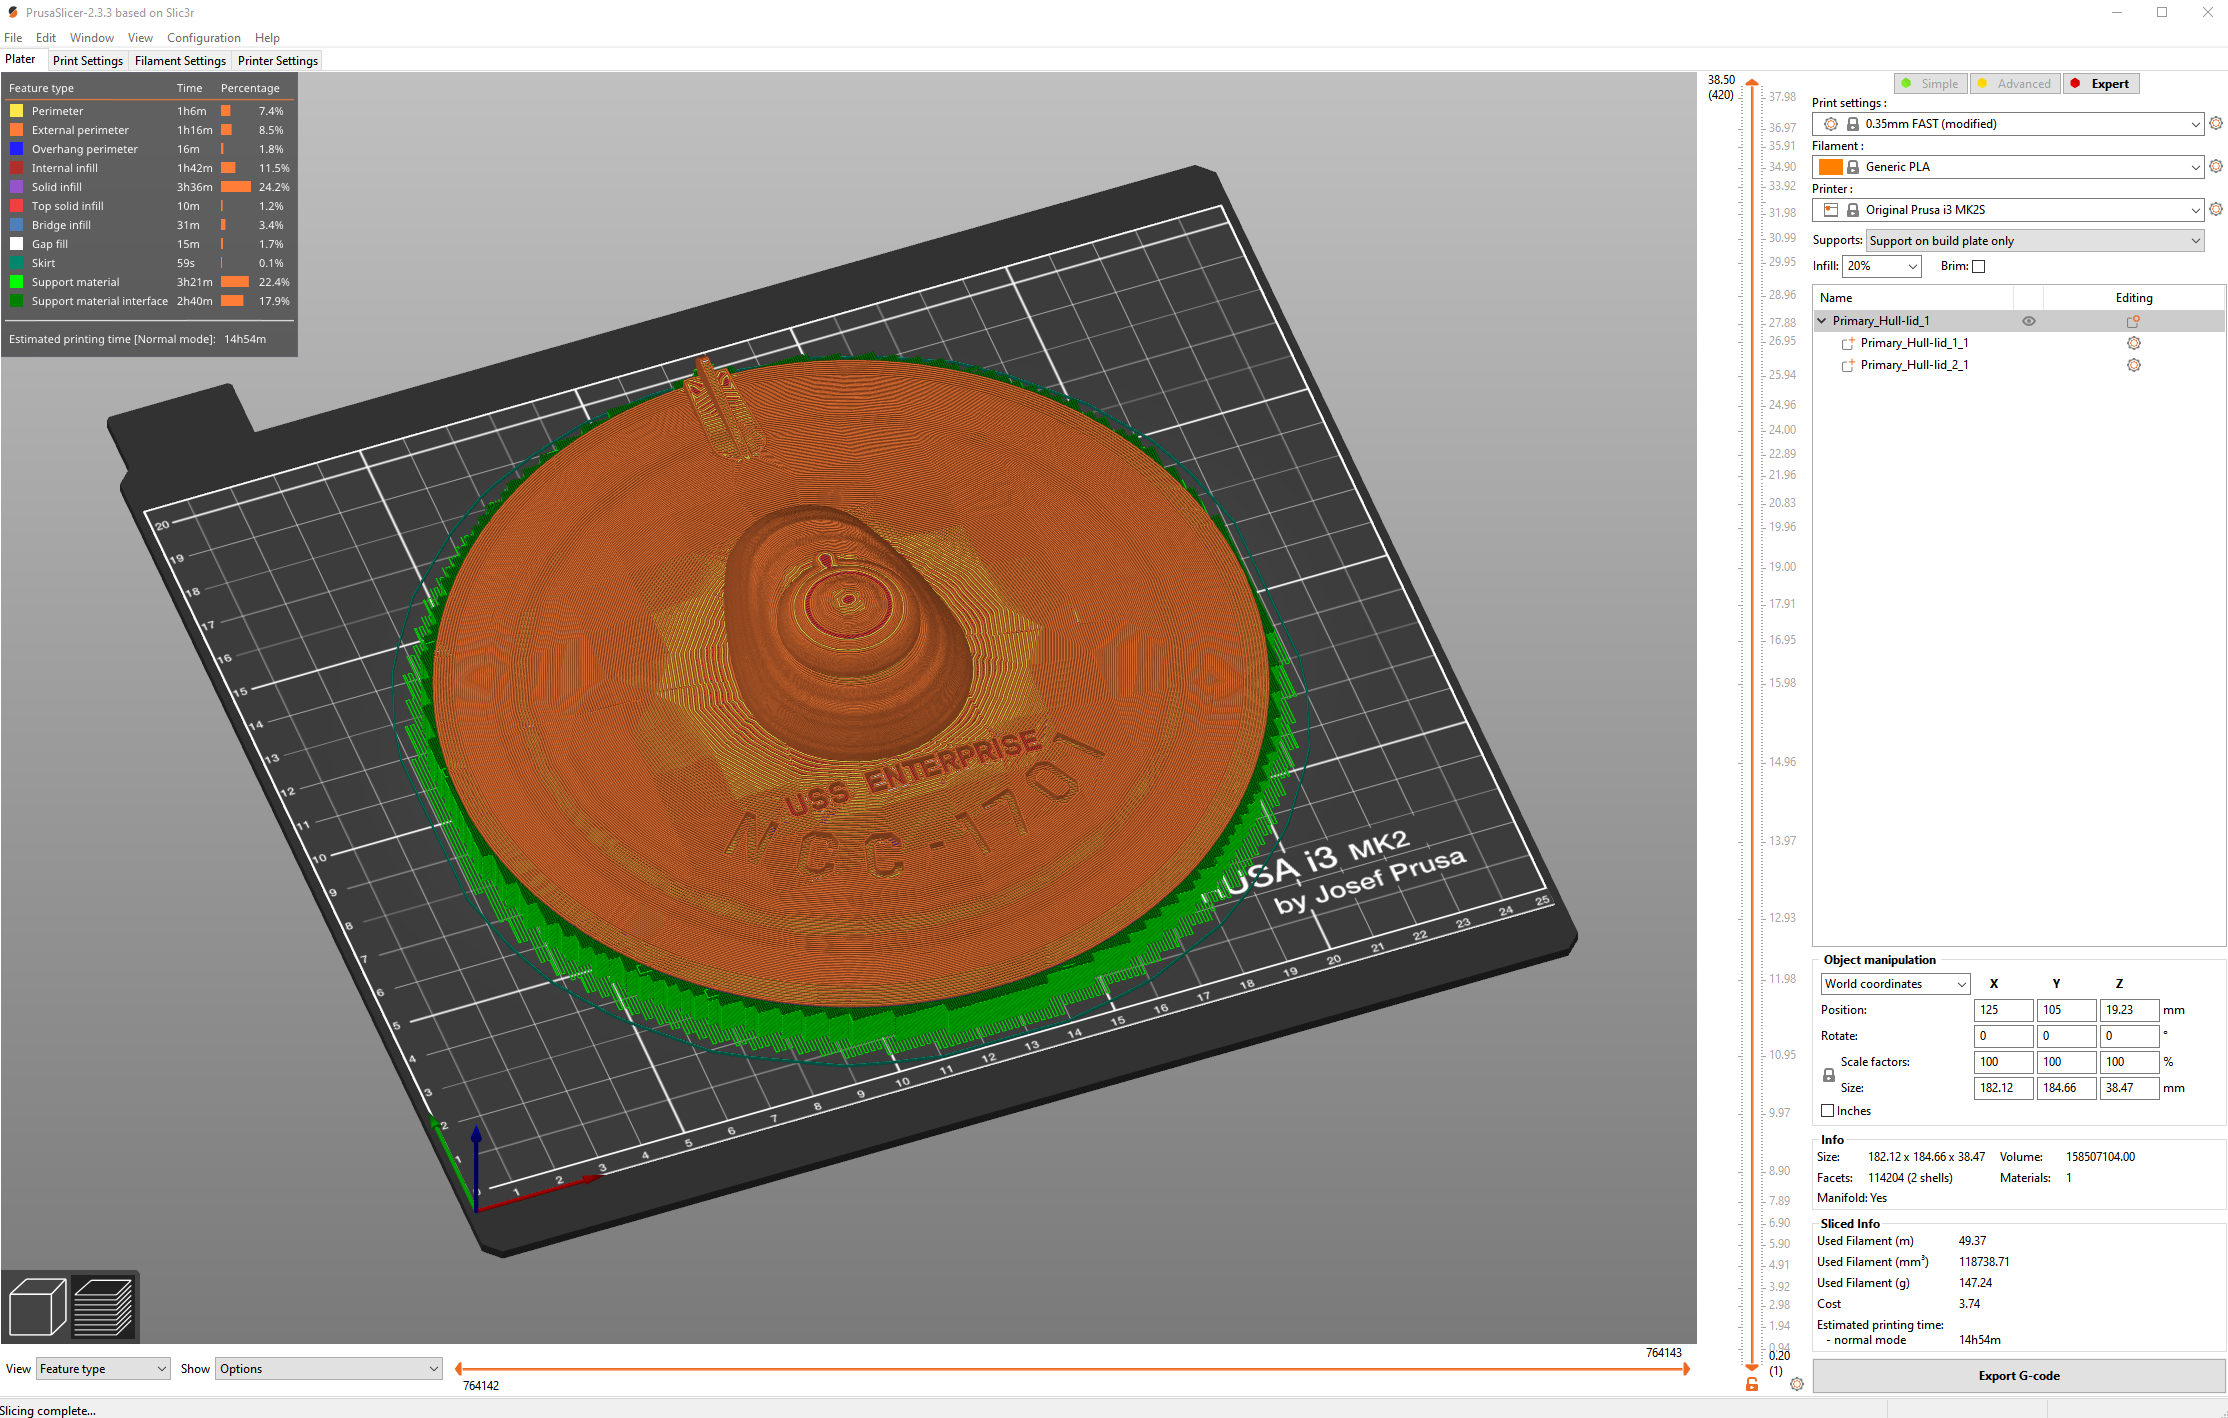
Task: Open World coordinates dropdown
Action: (x=1895, y=984)
